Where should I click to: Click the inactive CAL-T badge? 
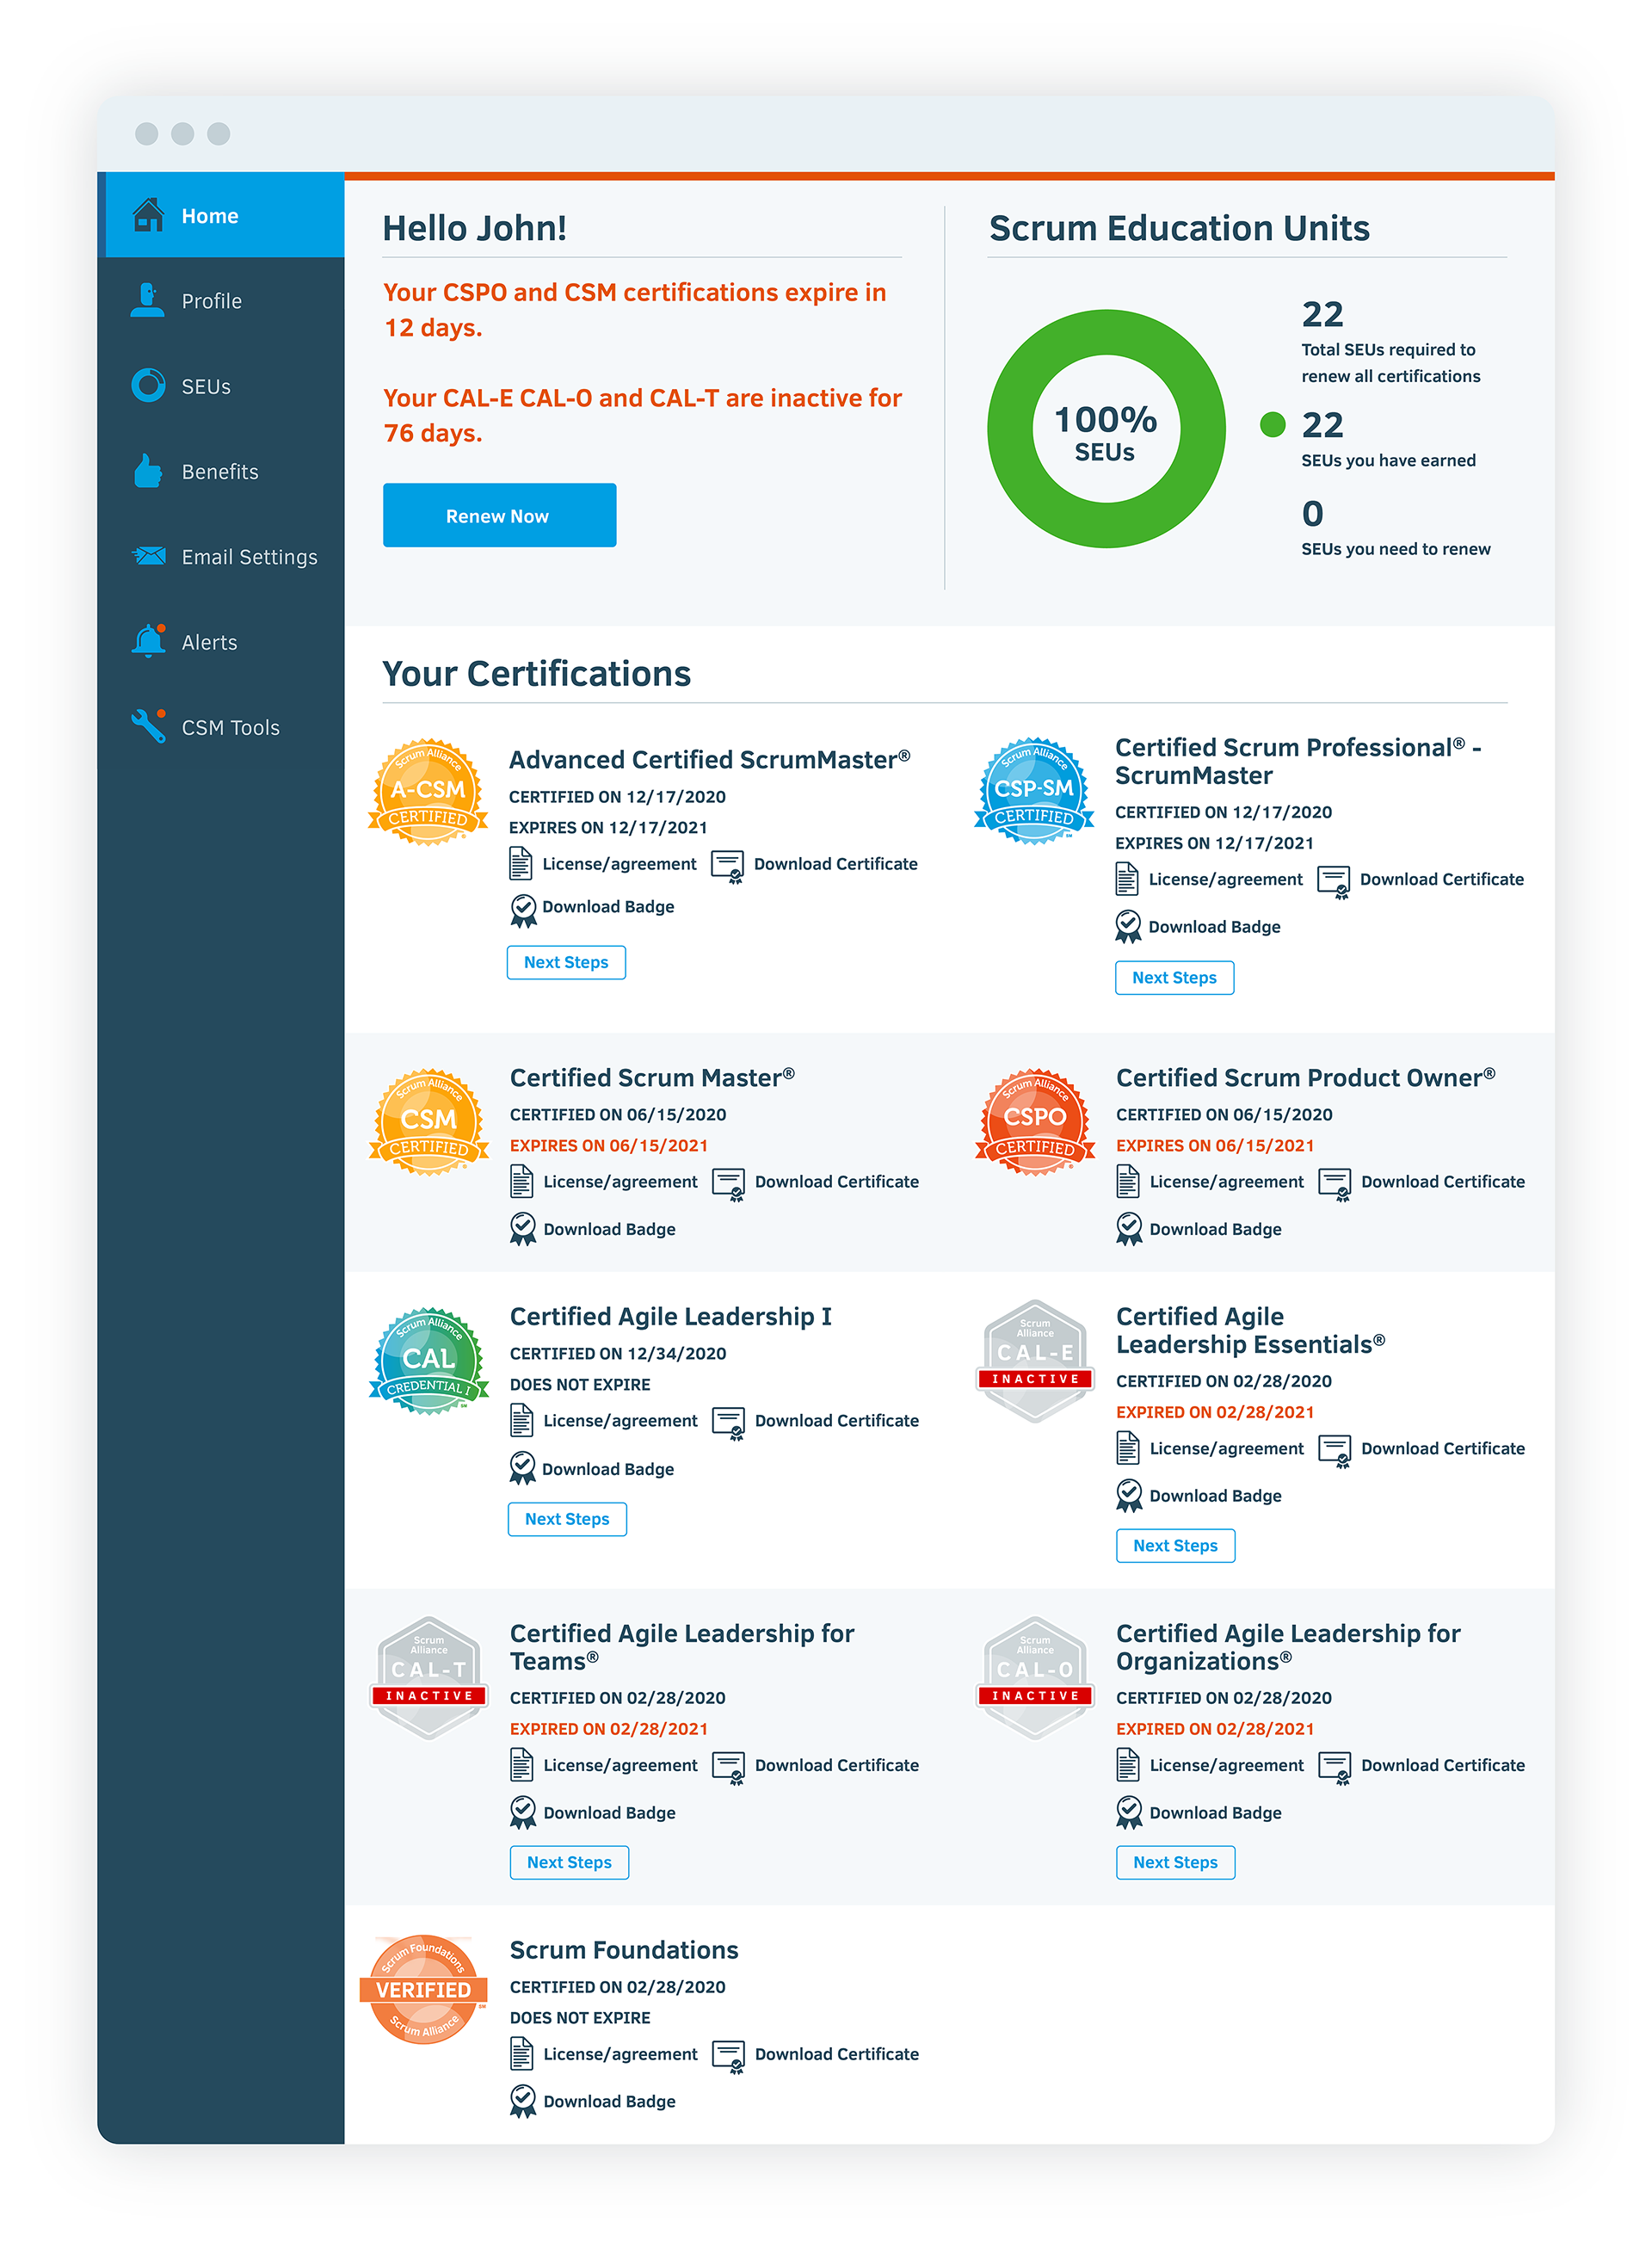tap(429, 1678)
